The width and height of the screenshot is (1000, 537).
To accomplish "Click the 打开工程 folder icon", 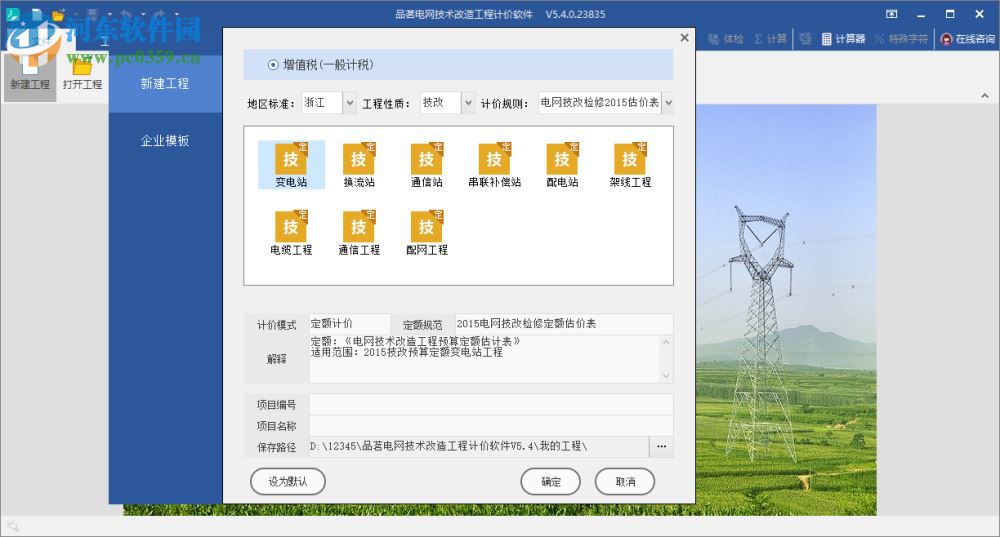I will click(x=82, y=73).
